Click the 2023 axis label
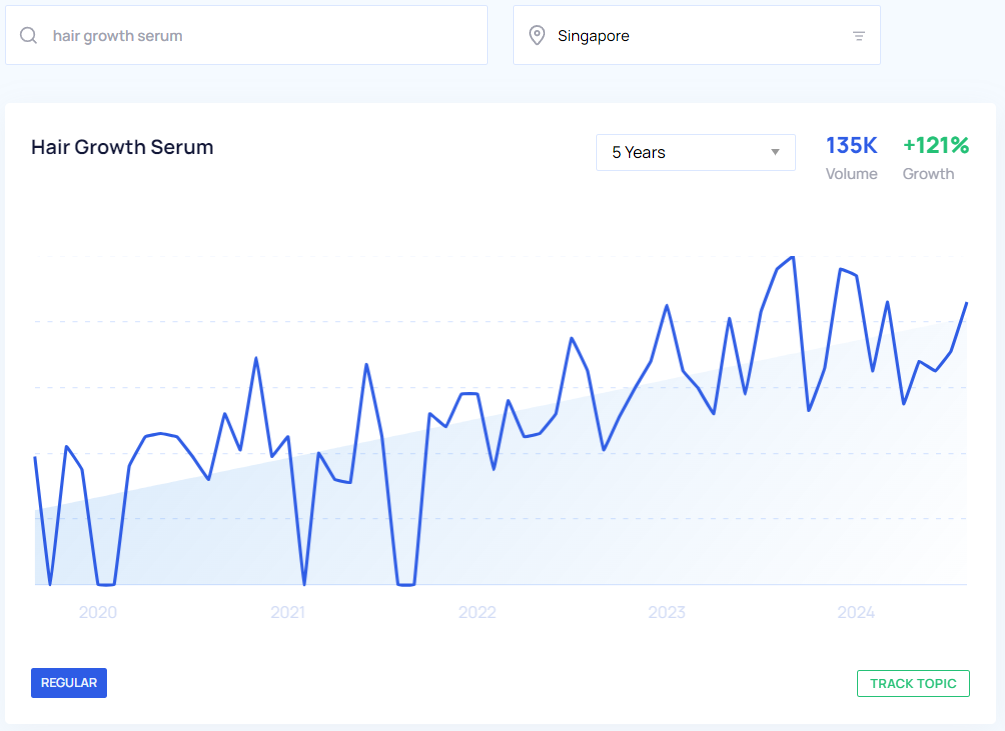The height and width of the screenshot is (731, 1005). click(667, 612)
